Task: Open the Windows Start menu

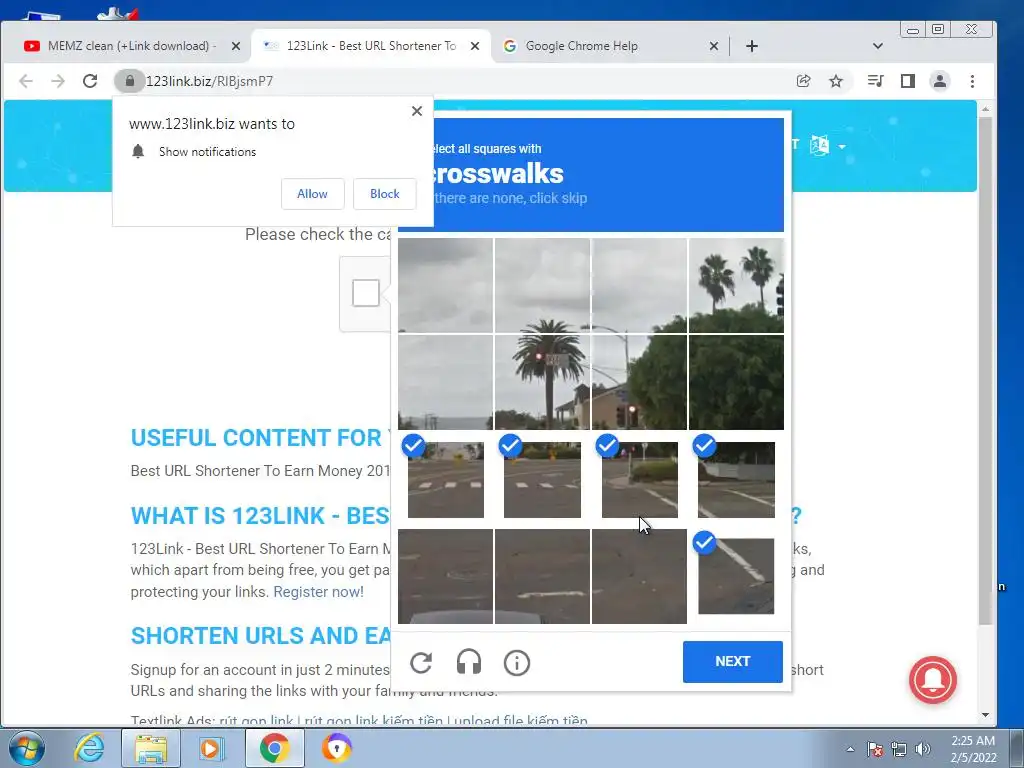Action: (26, 748)
